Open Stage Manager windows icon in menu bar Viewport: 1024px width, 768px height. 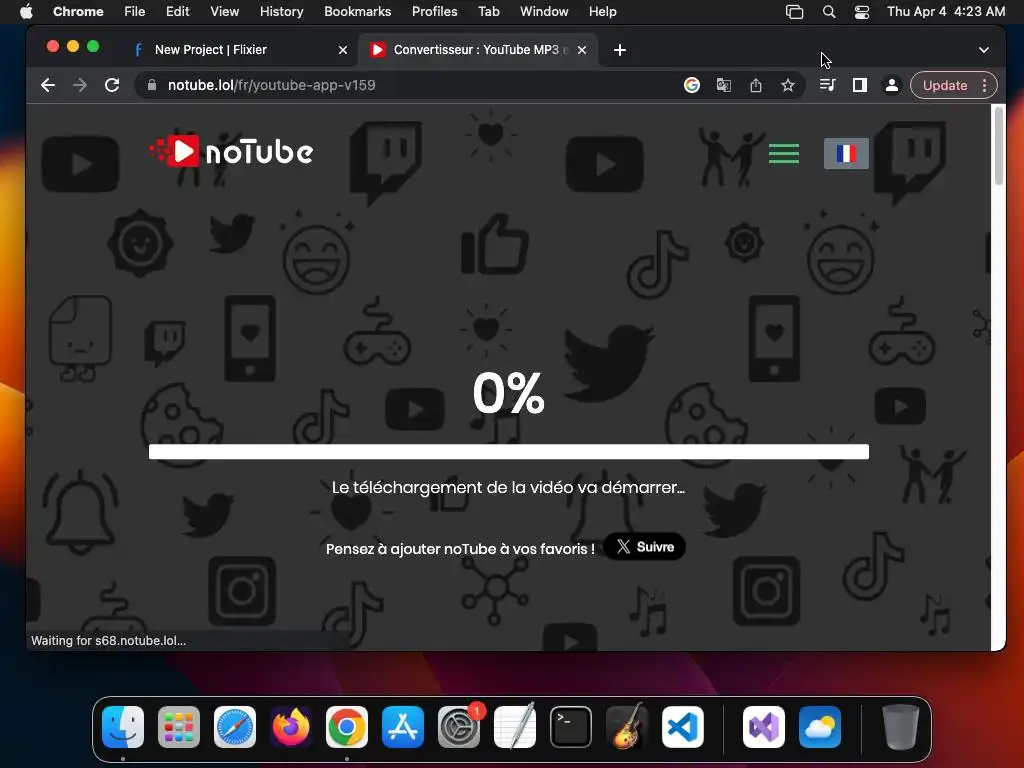(794, 12)
